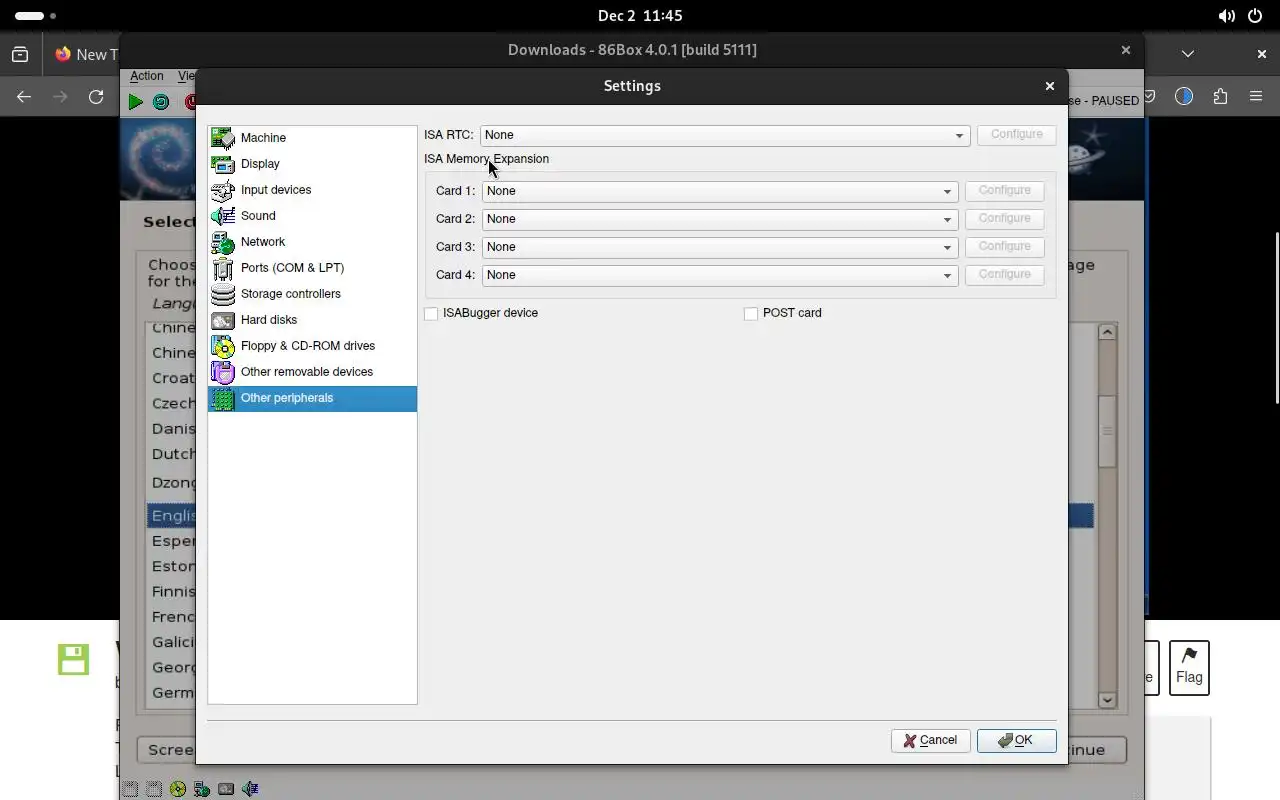Open the Card 1 memory expansion dropdown

tap(720, 191)
